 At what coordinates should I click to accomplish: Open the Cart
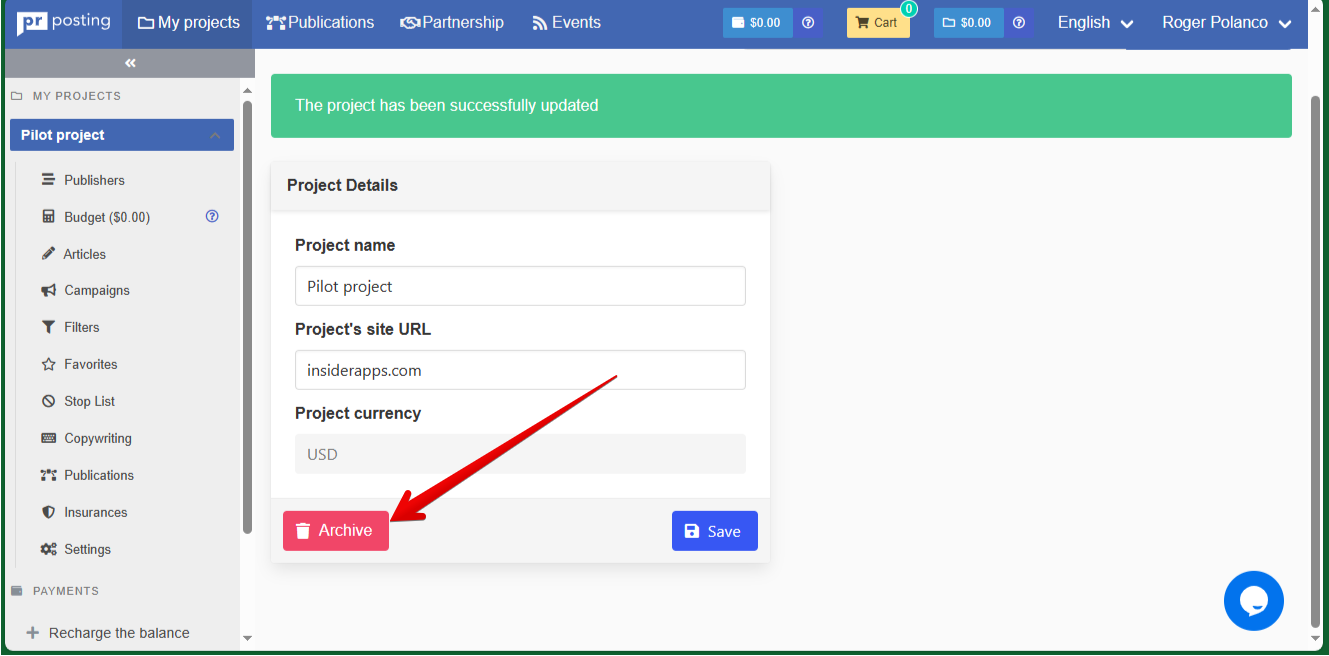point(877,23)
